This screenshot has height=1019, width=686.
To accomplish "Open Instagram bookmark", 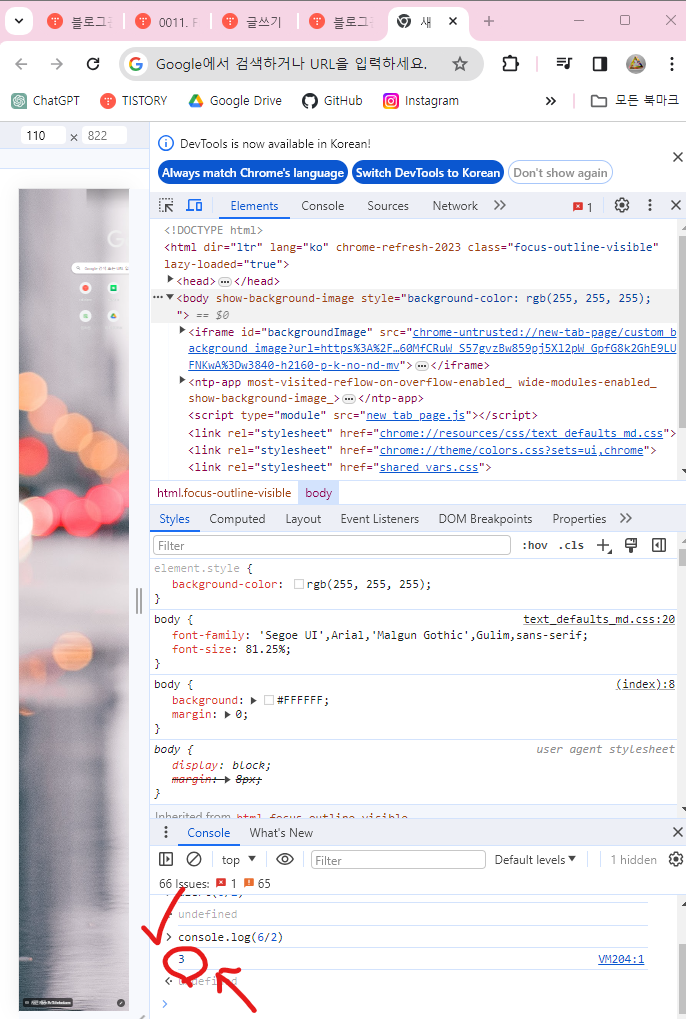I will 421,101.
